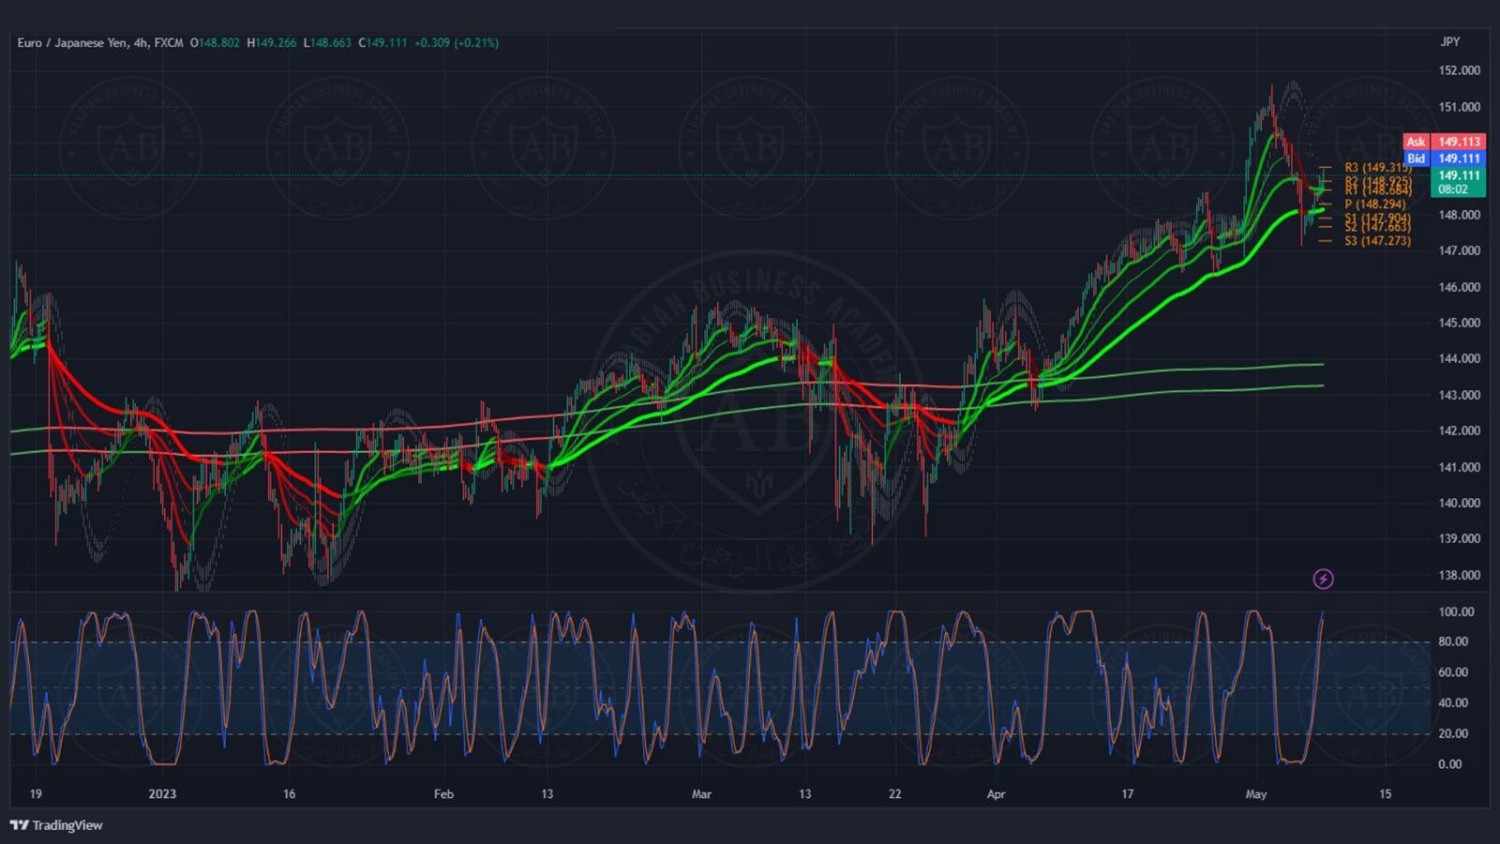Click the 138.000 price axis label
Viewport: 1500px width, 844px height.
pyautogui.click(x=1459, y=575)
